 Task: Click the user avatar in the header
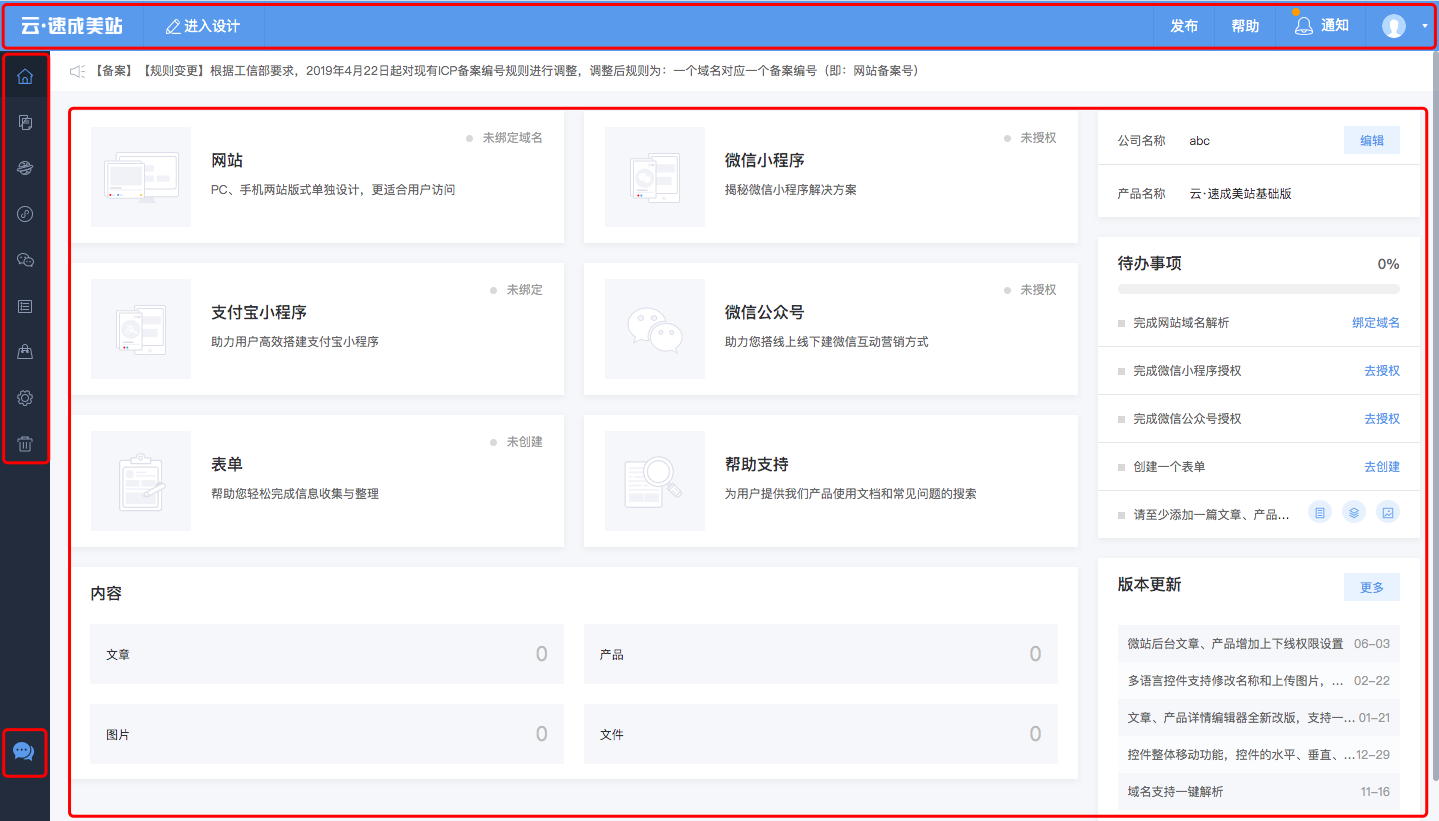1393,26
